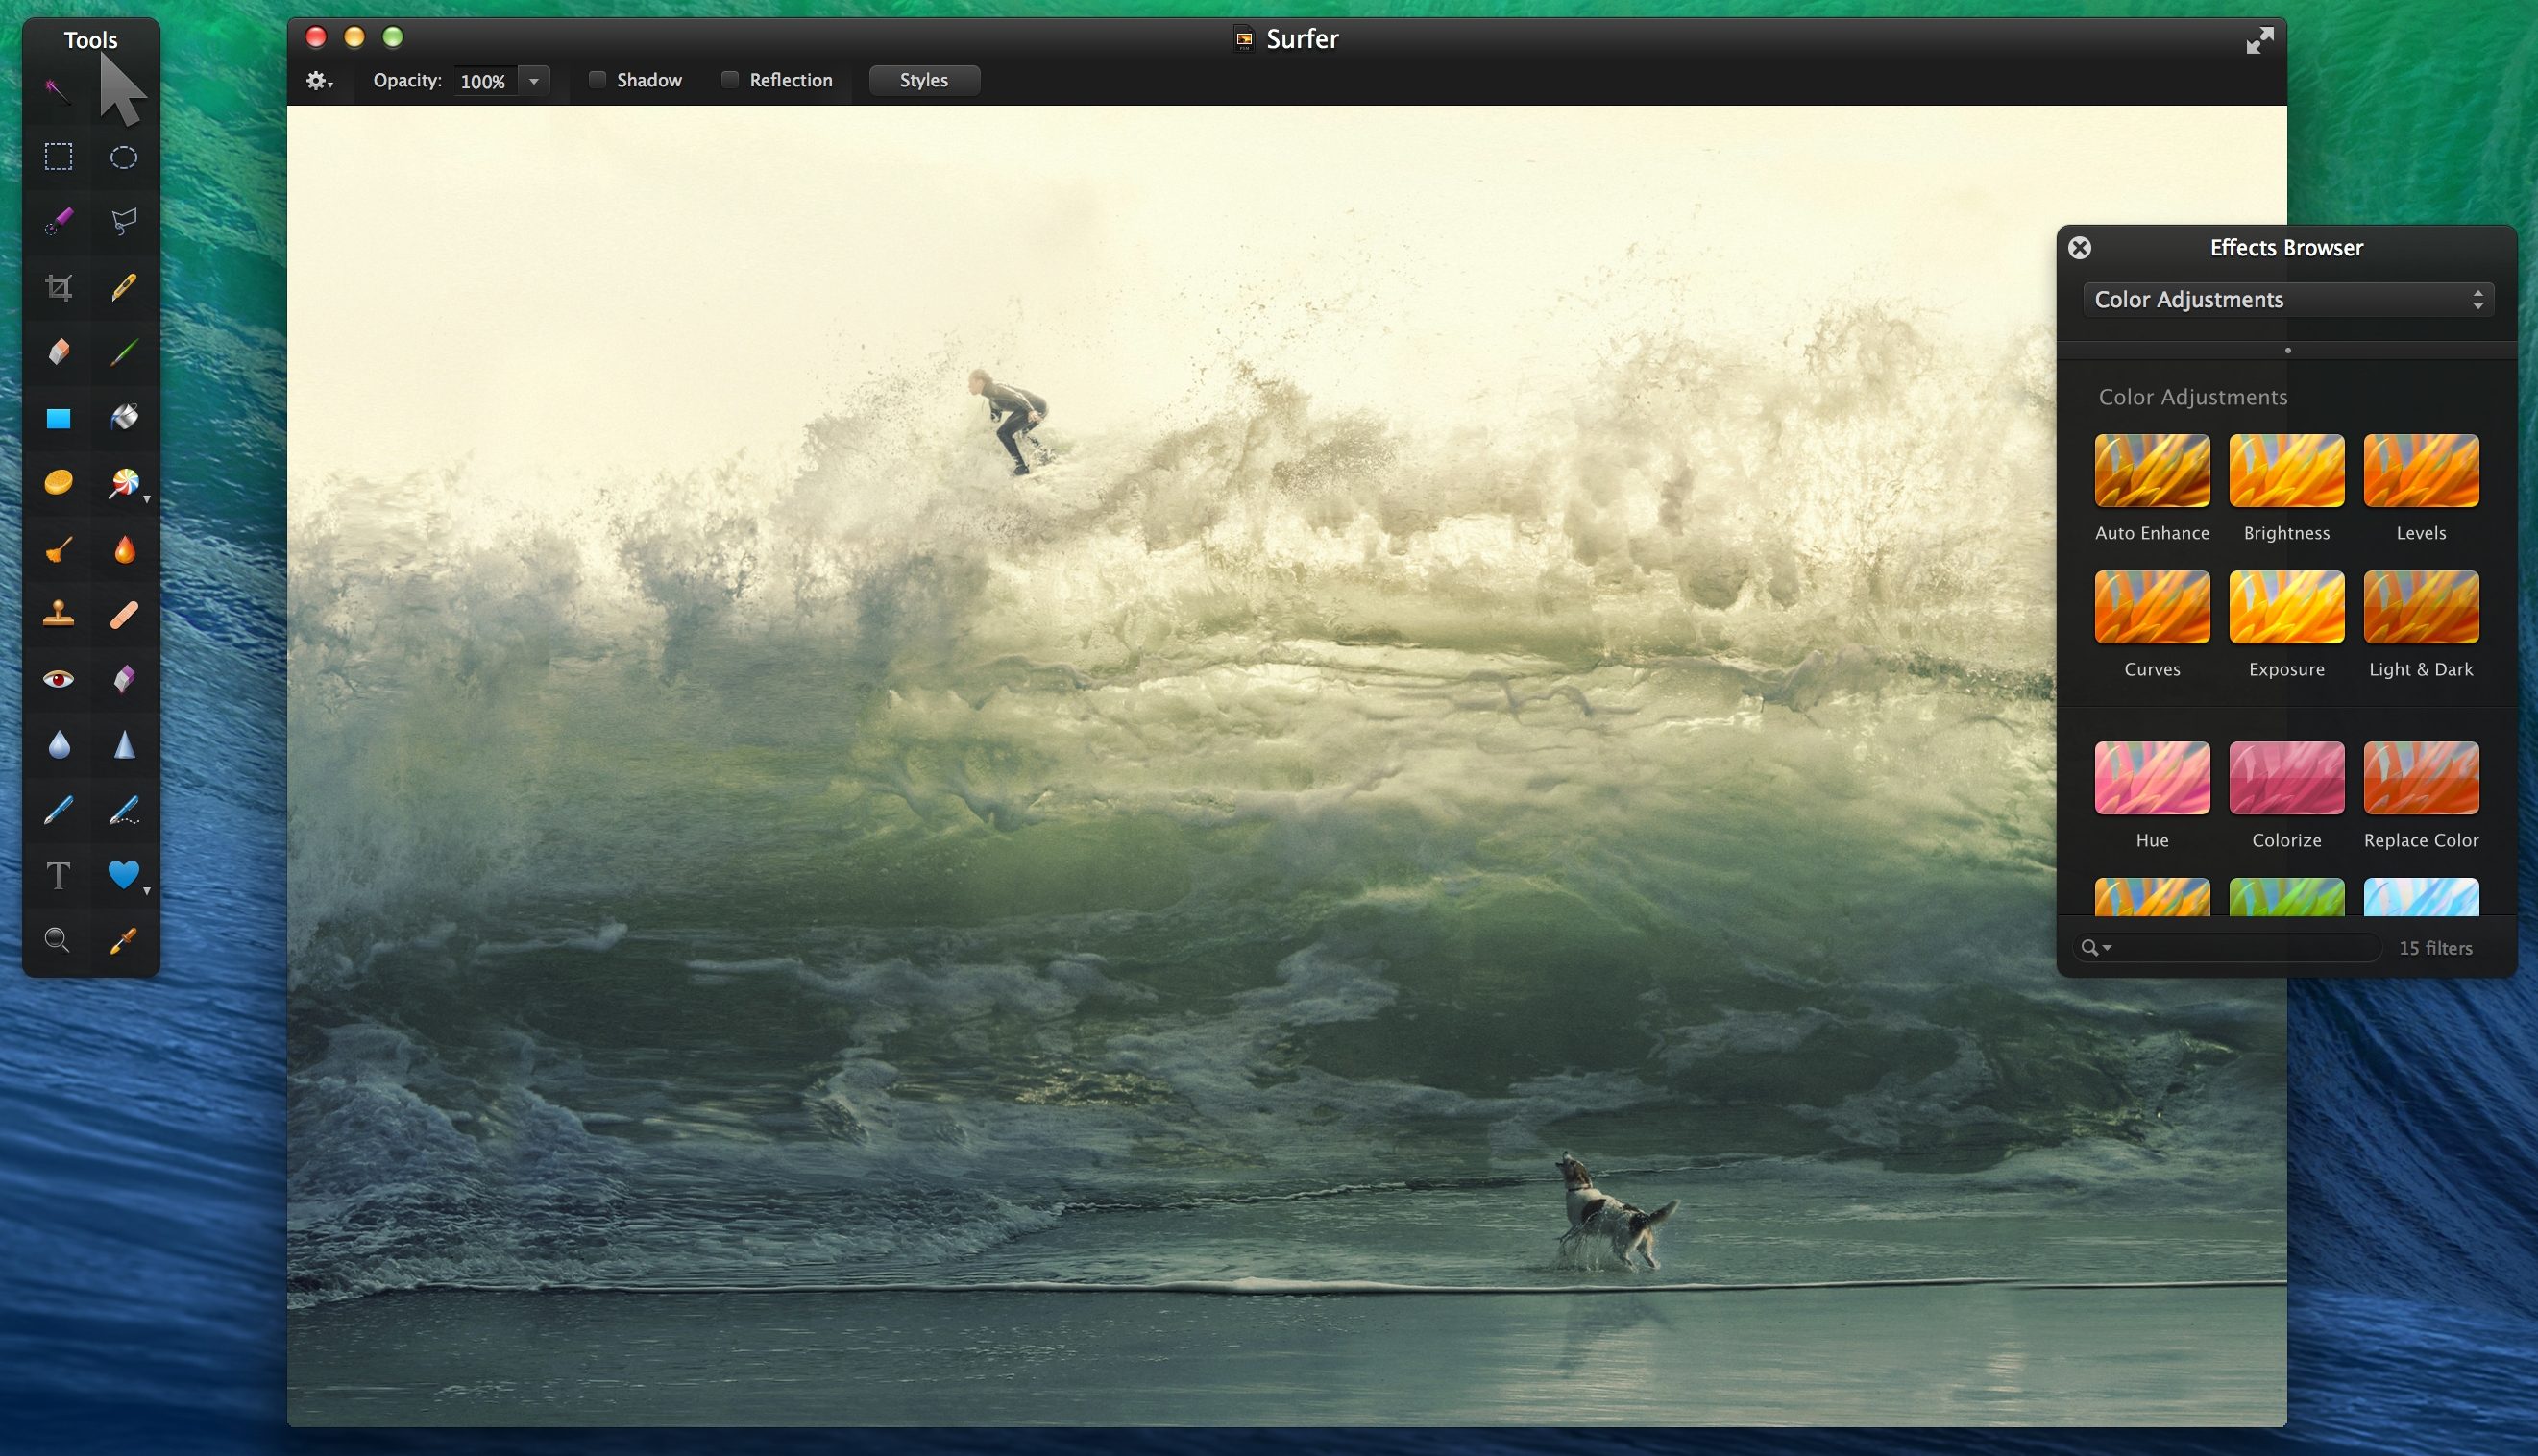Image resolution: width=2538 pixels, height=1456 pixels.
Task: Activate the Red Eye tool
Action: [58, 679]
